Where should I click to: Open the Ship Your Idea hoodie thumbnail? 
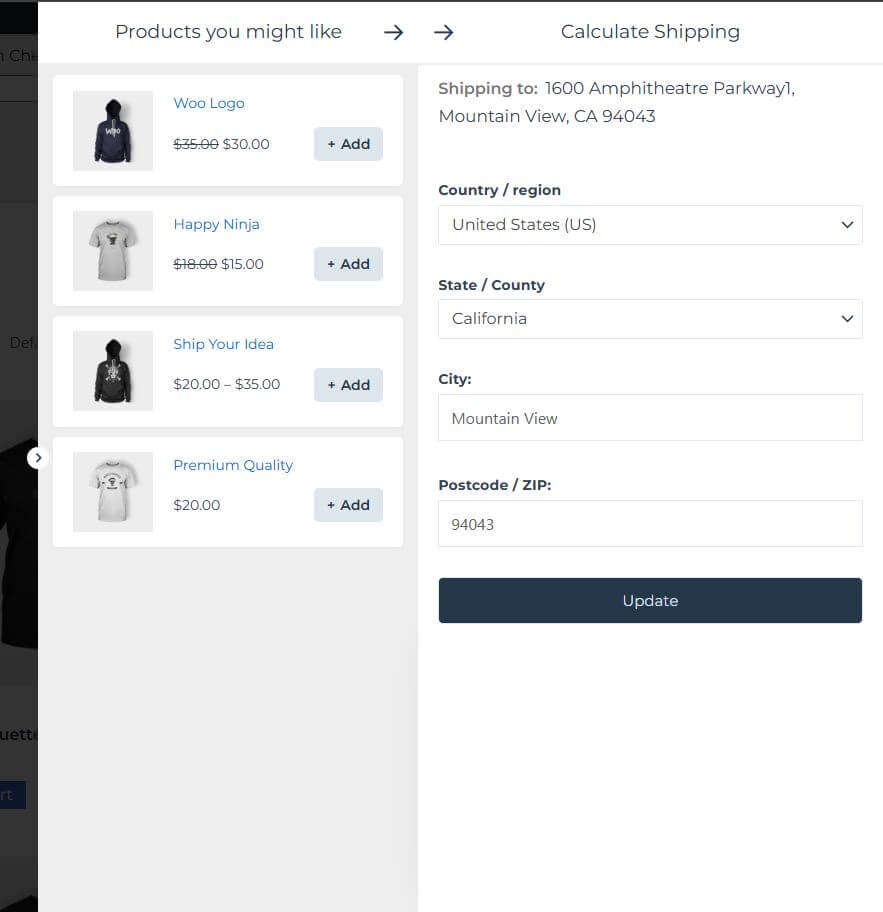click(x=113, y=371)
